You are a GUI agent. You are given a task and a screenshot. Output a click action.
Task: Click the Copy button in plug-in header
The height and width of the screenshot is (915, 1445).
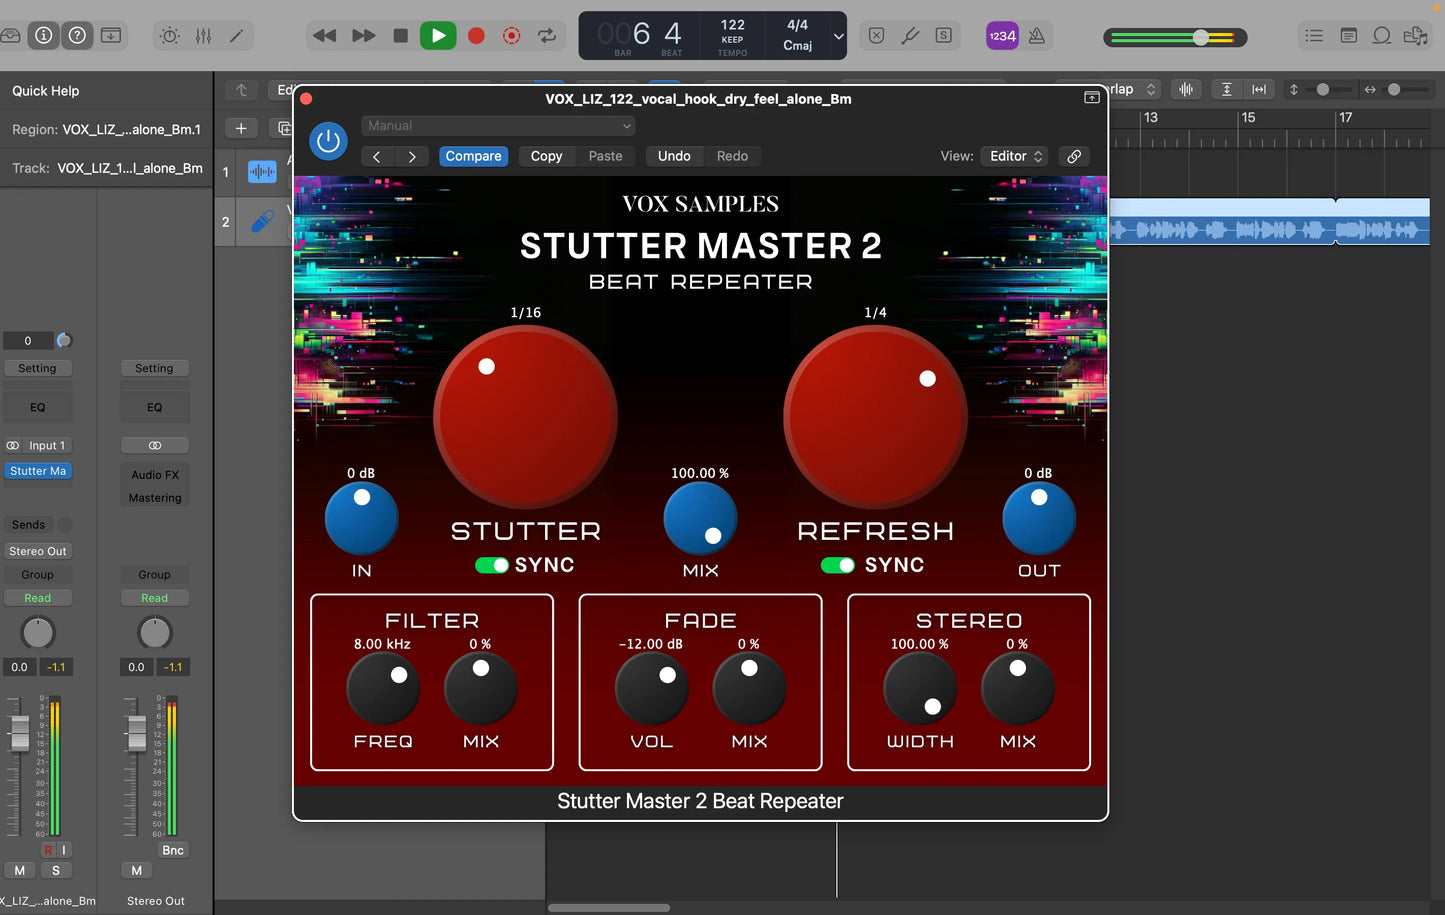coord(546,156)
